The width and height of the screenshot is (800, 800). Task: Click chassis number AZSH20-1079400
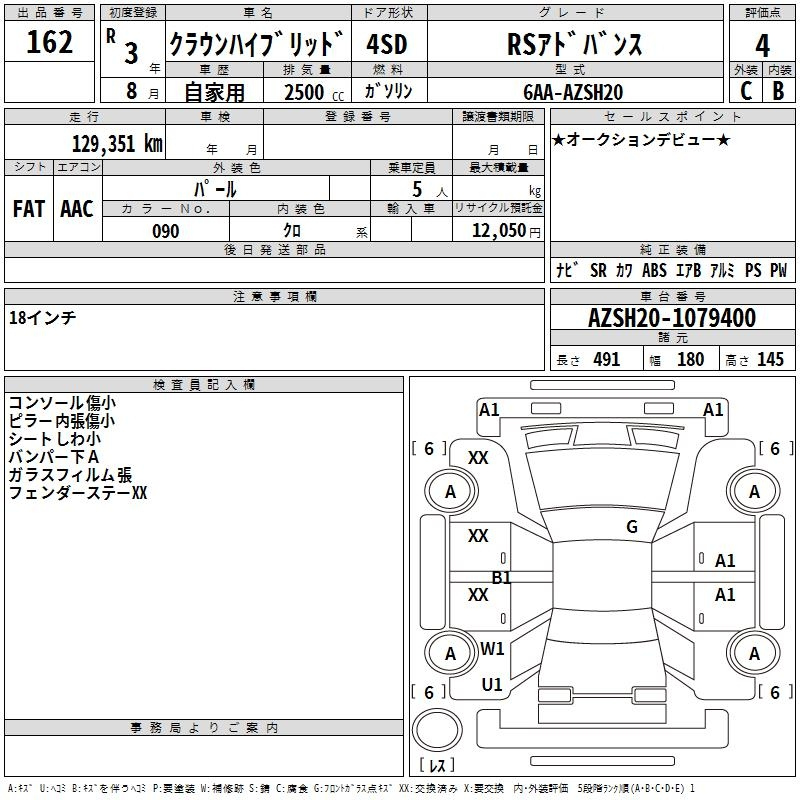pyautogui.click(x=671, y=318)
